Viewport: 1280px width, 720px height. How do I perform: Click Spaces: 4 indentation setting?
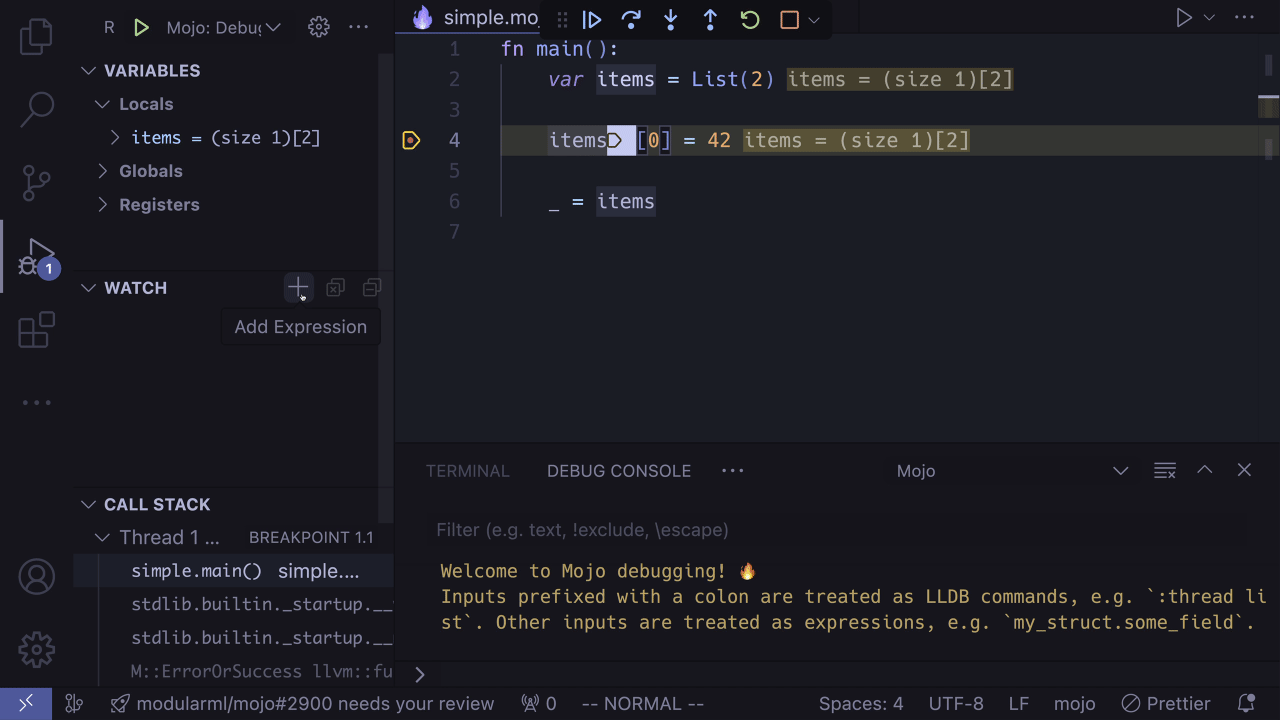861,704
